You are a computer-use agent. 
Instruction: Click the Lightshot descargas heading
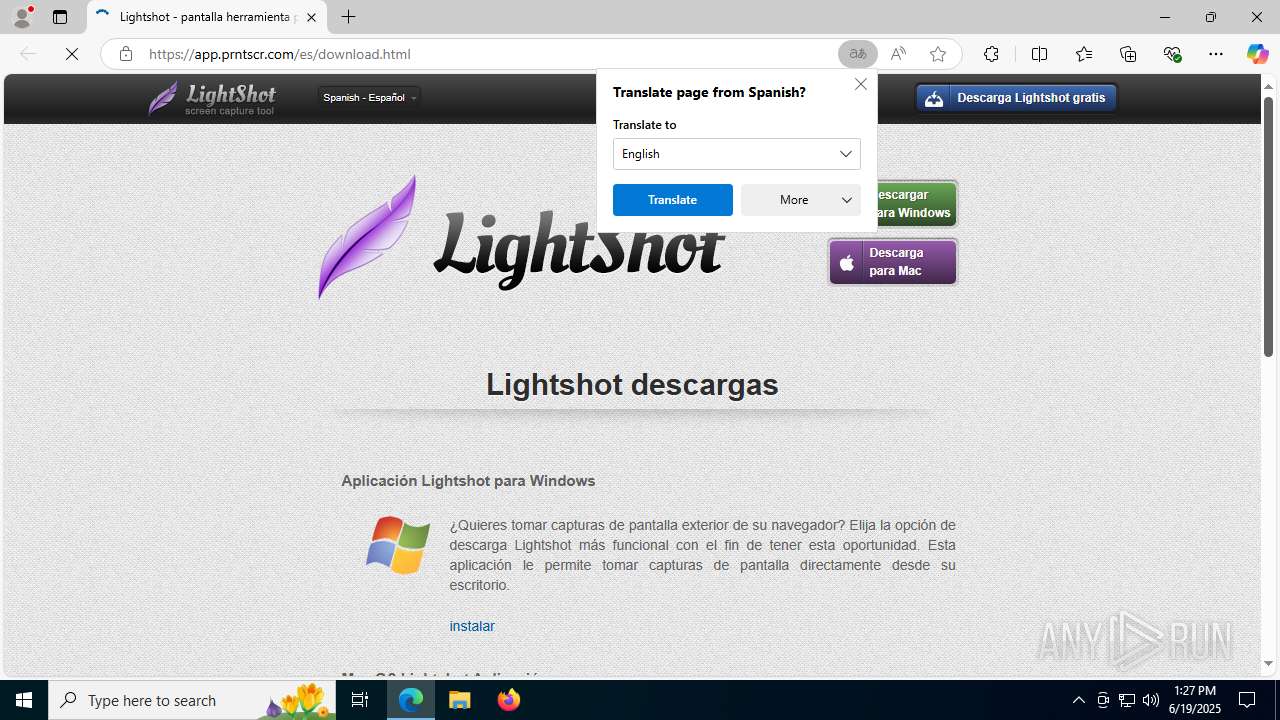pyautogui.click(x=632, y=384)
